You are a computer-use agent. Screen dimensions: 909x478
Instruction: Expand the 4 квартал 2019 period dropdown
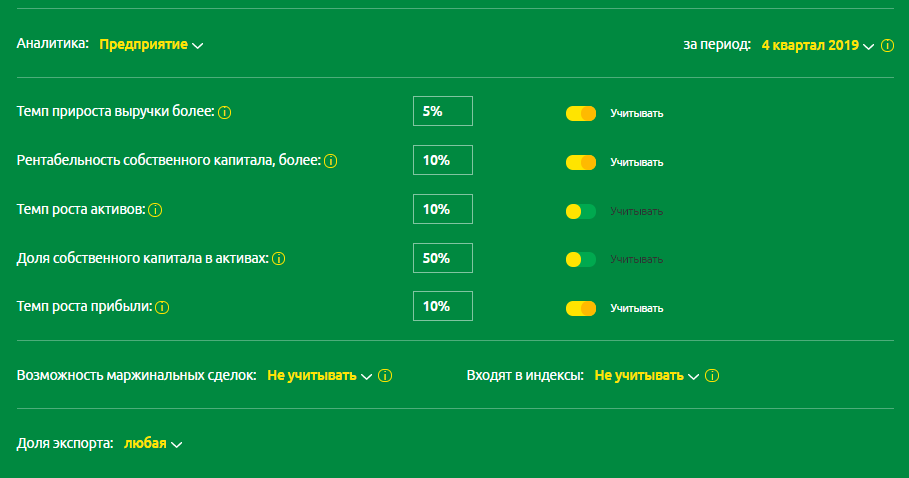tap(817, 46)
